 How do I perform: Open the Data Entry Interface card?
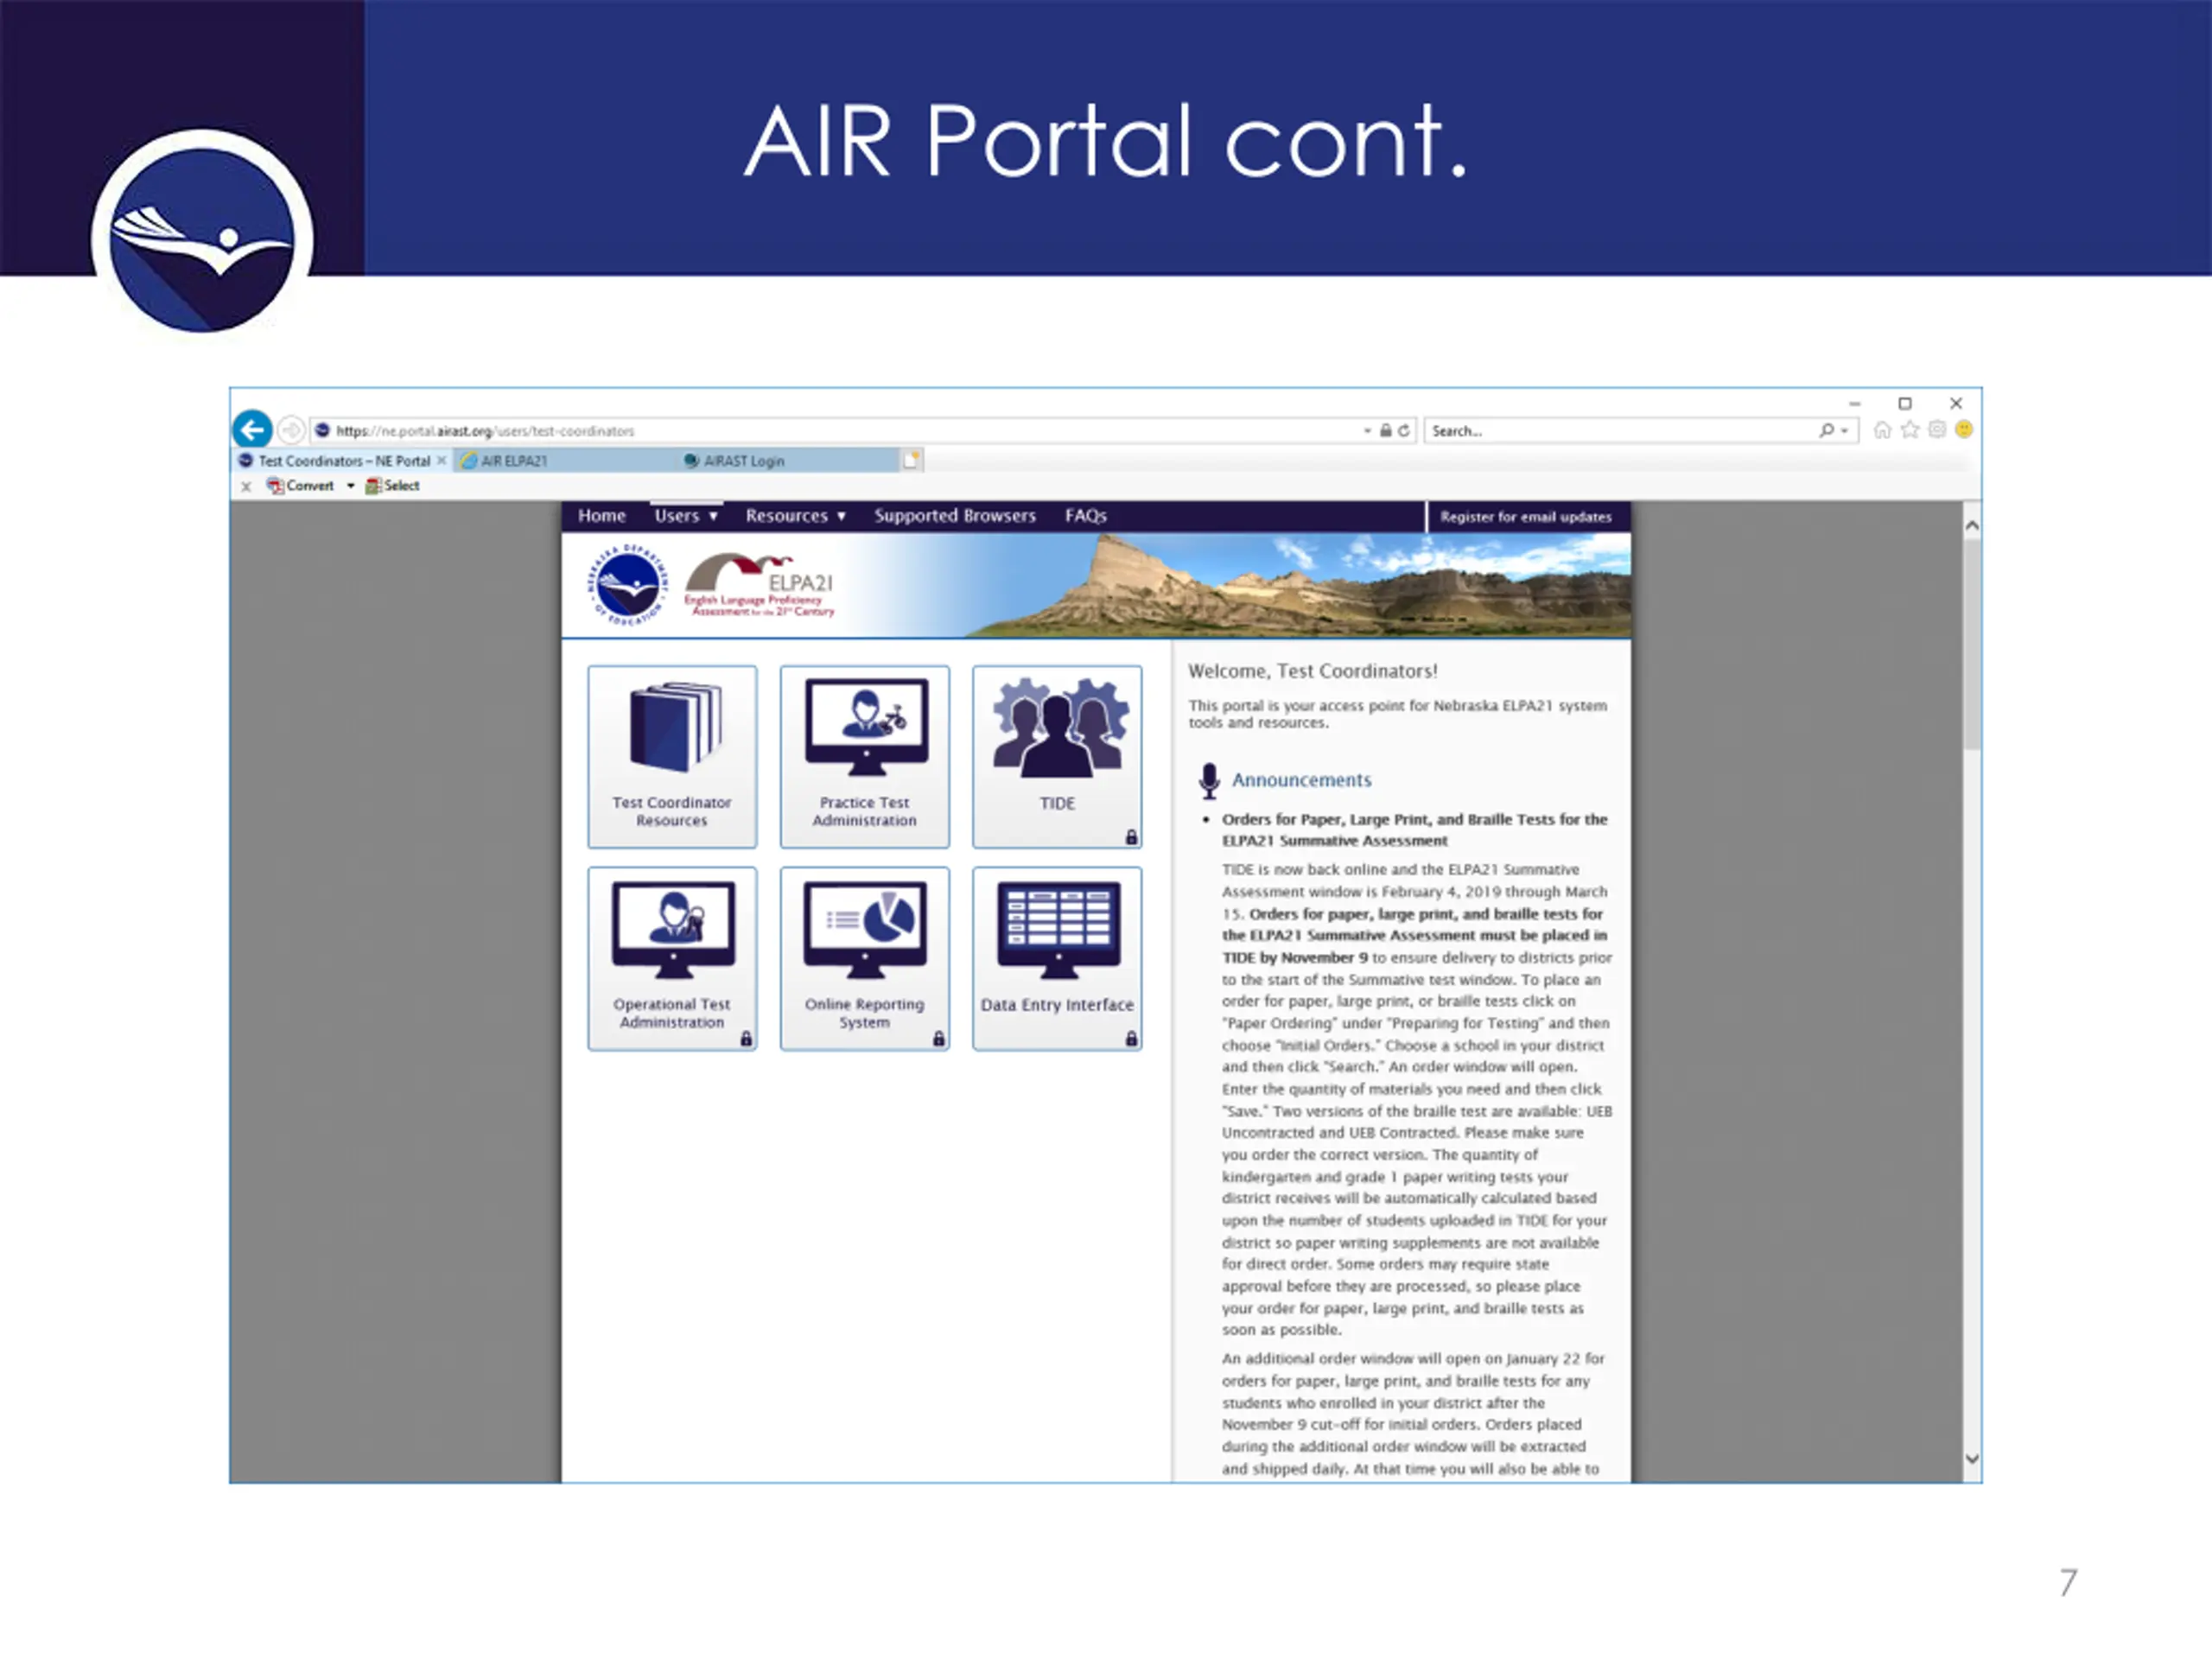pos(1057,958)
